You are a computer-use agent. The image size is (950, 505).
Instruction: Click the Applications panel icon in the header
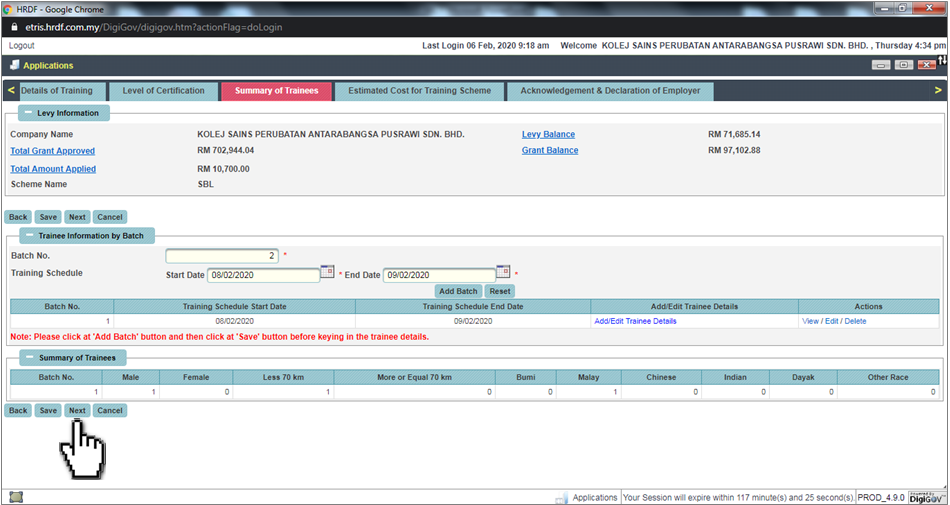(x=14, y=65)
